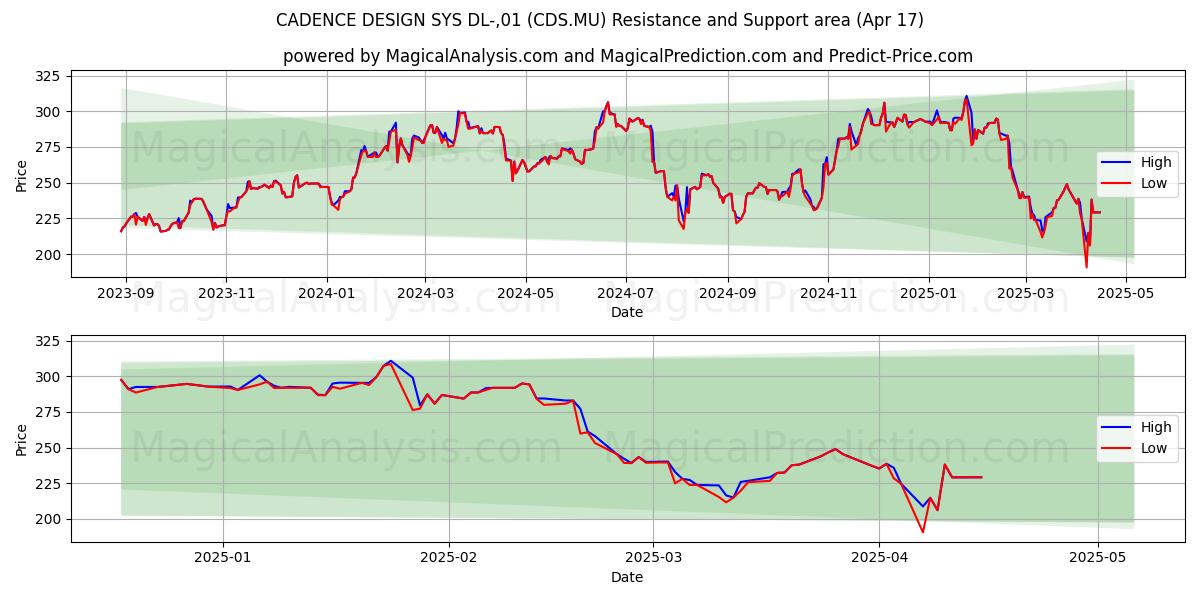Click the 'Date' axis label under the bottom chart

(x=627, y=578)
